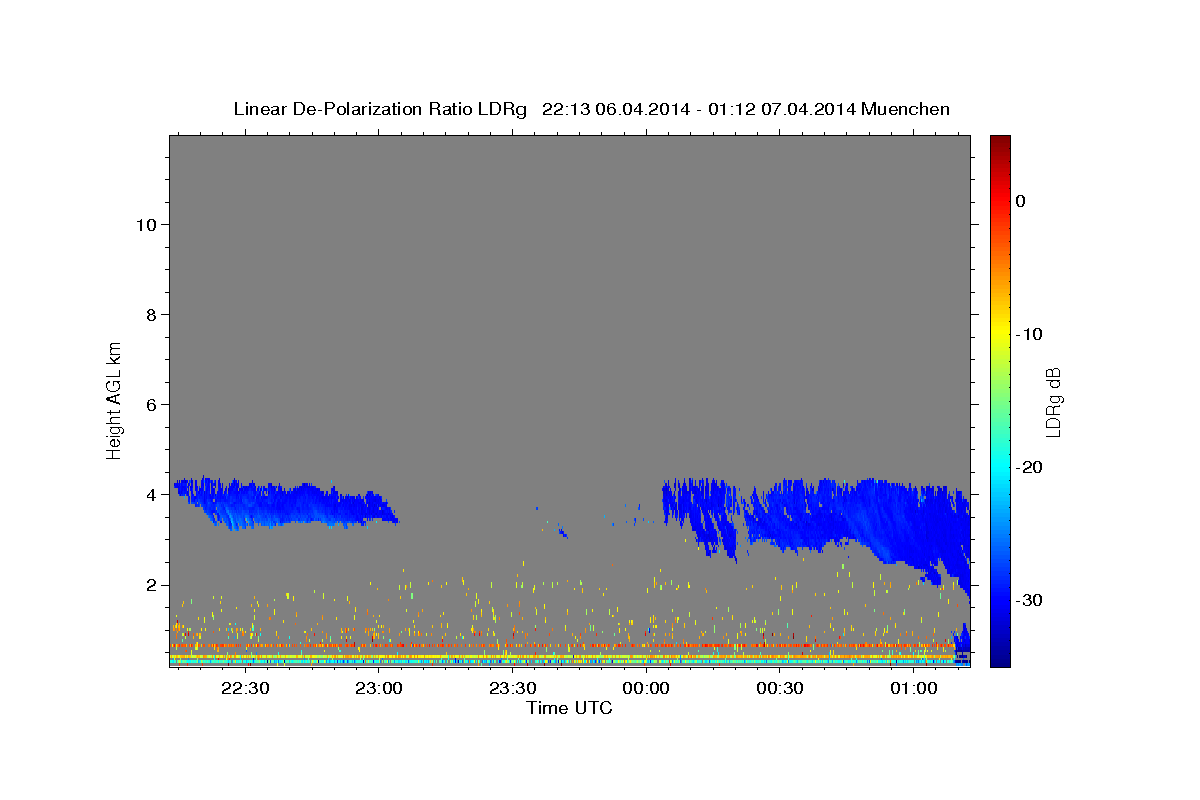Click the dark red top of the colorbar

1000,142
